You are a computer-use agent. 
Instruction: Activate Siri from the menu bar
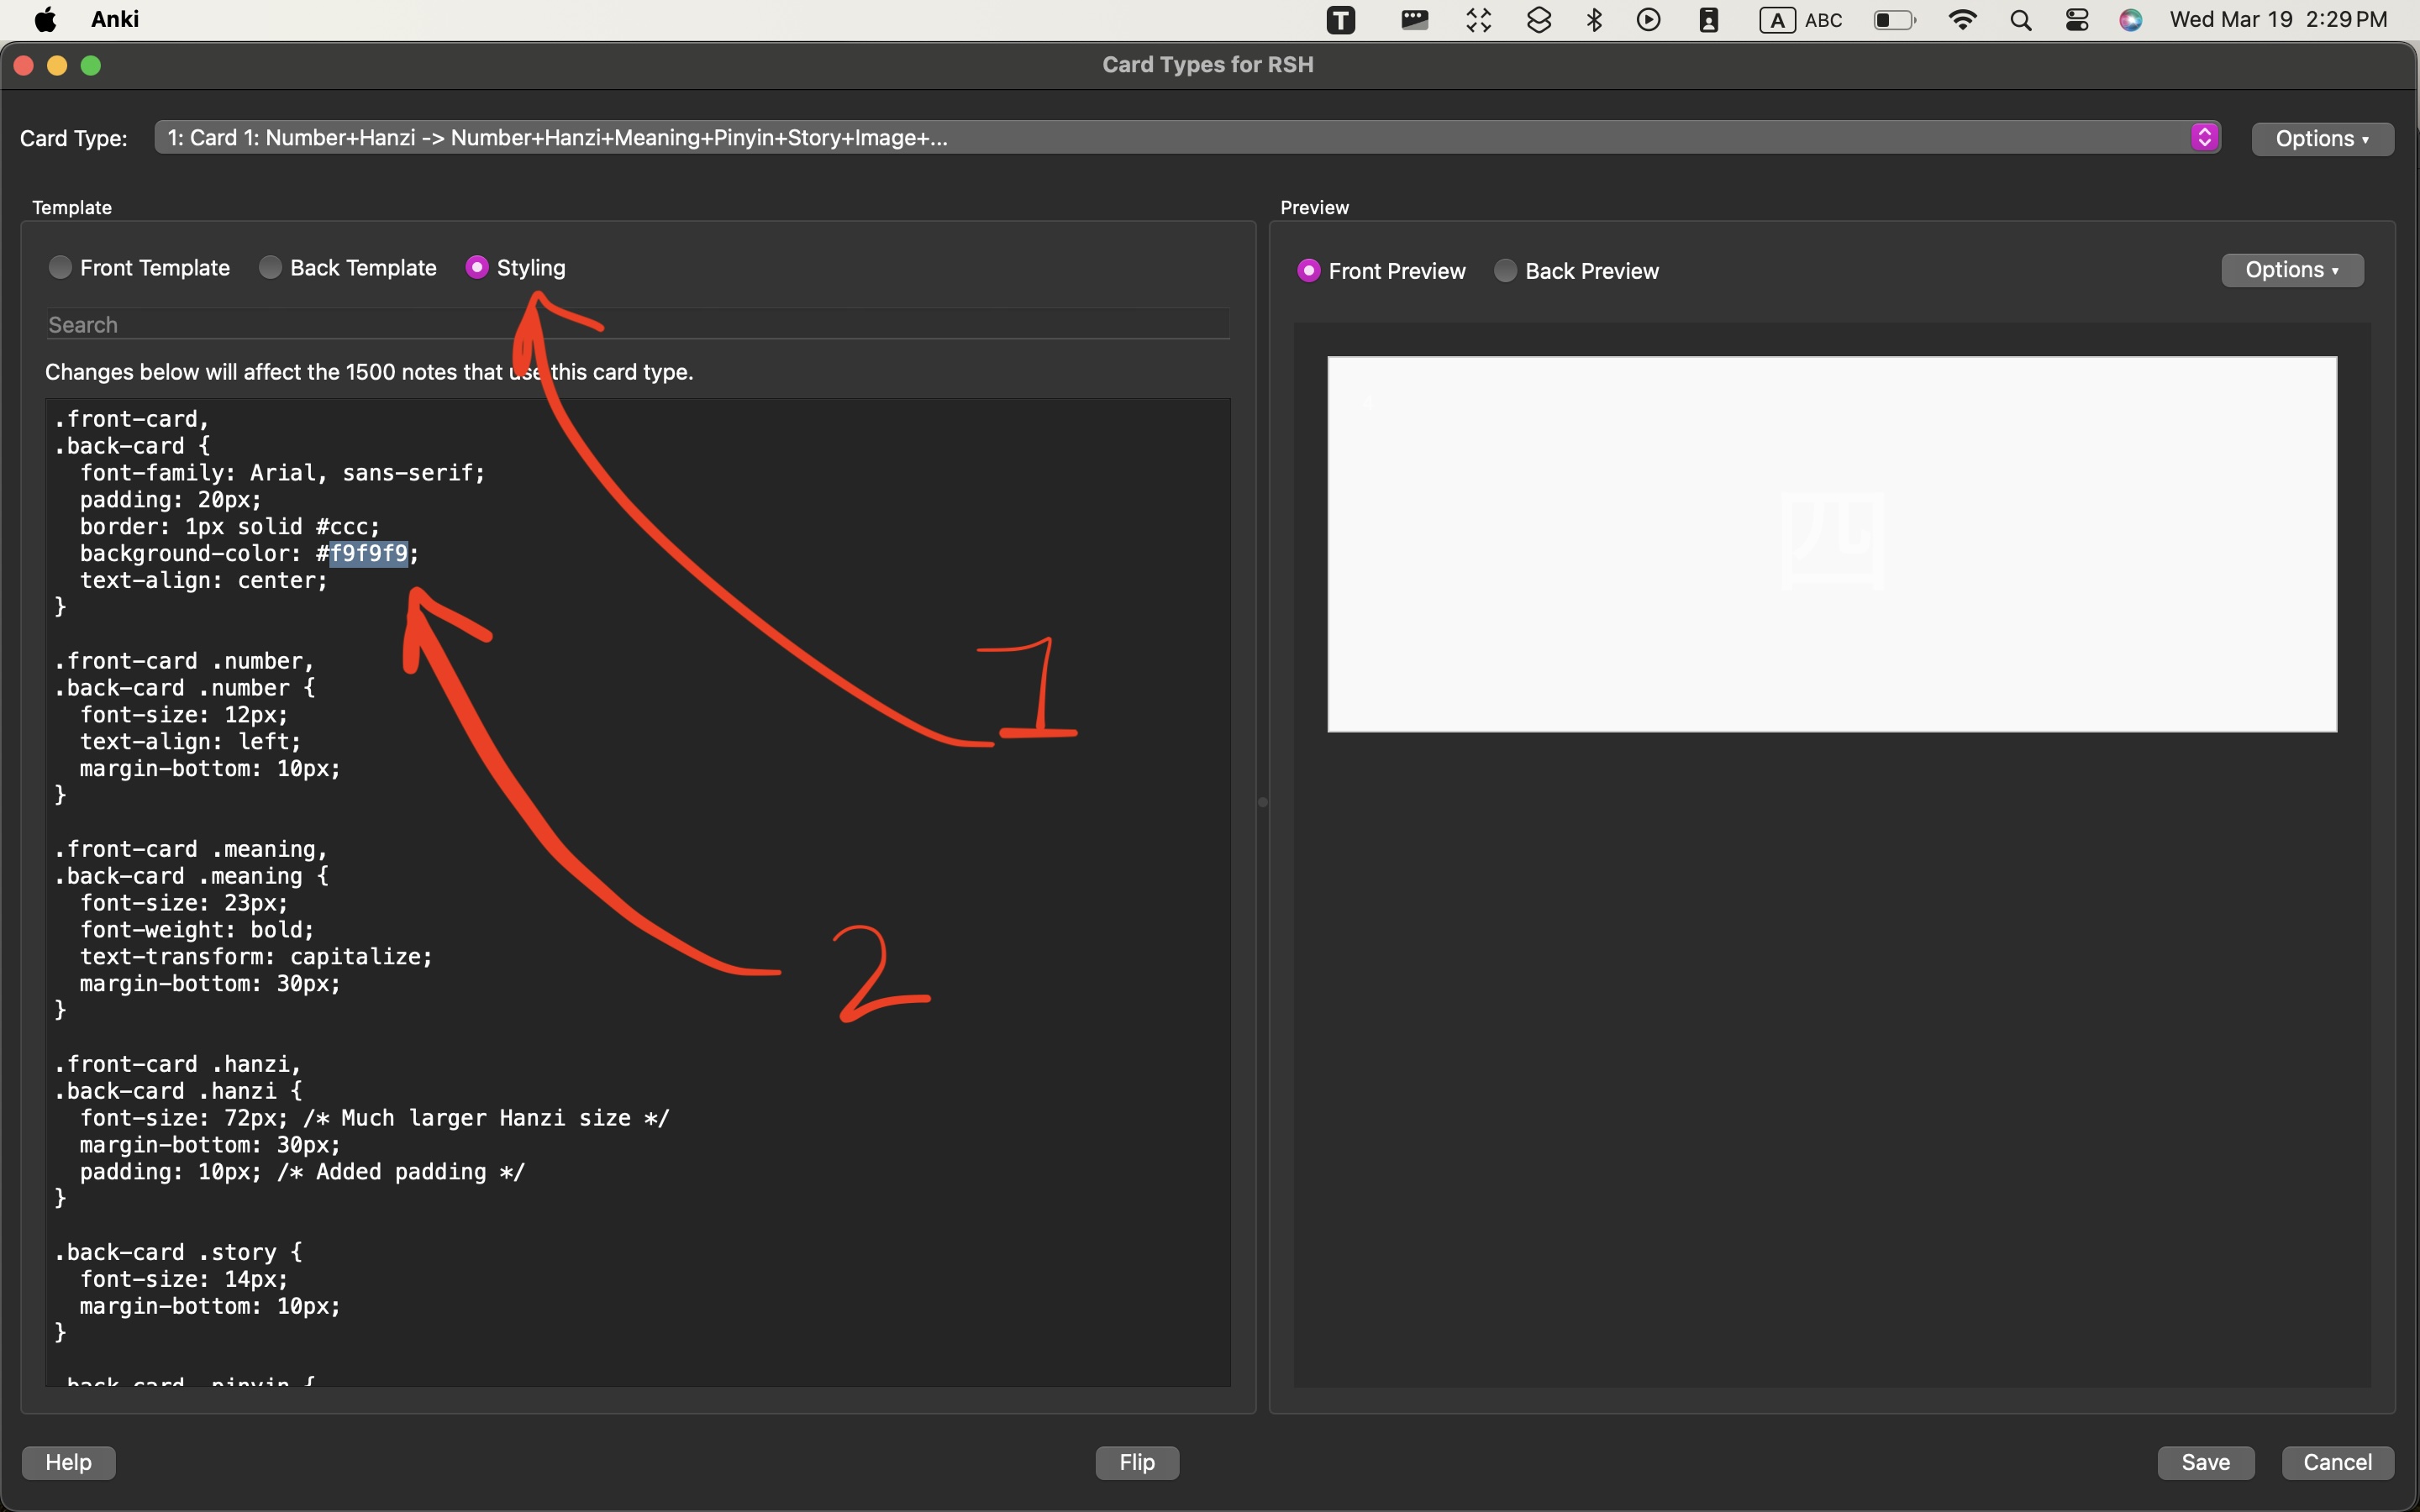pos(2131,19)
